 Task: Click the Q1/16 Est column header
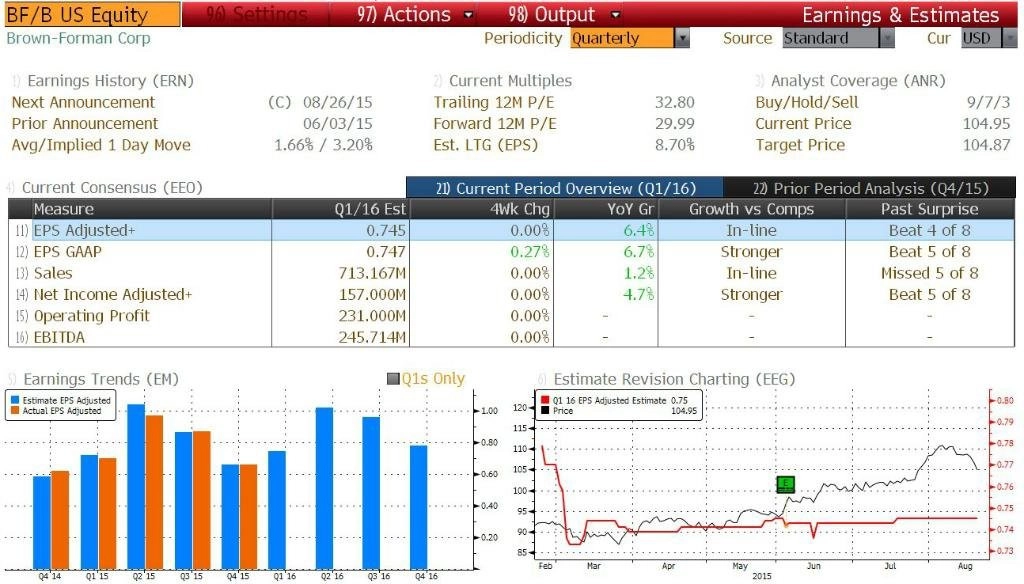pyautogui.click(x=340, y=209)
